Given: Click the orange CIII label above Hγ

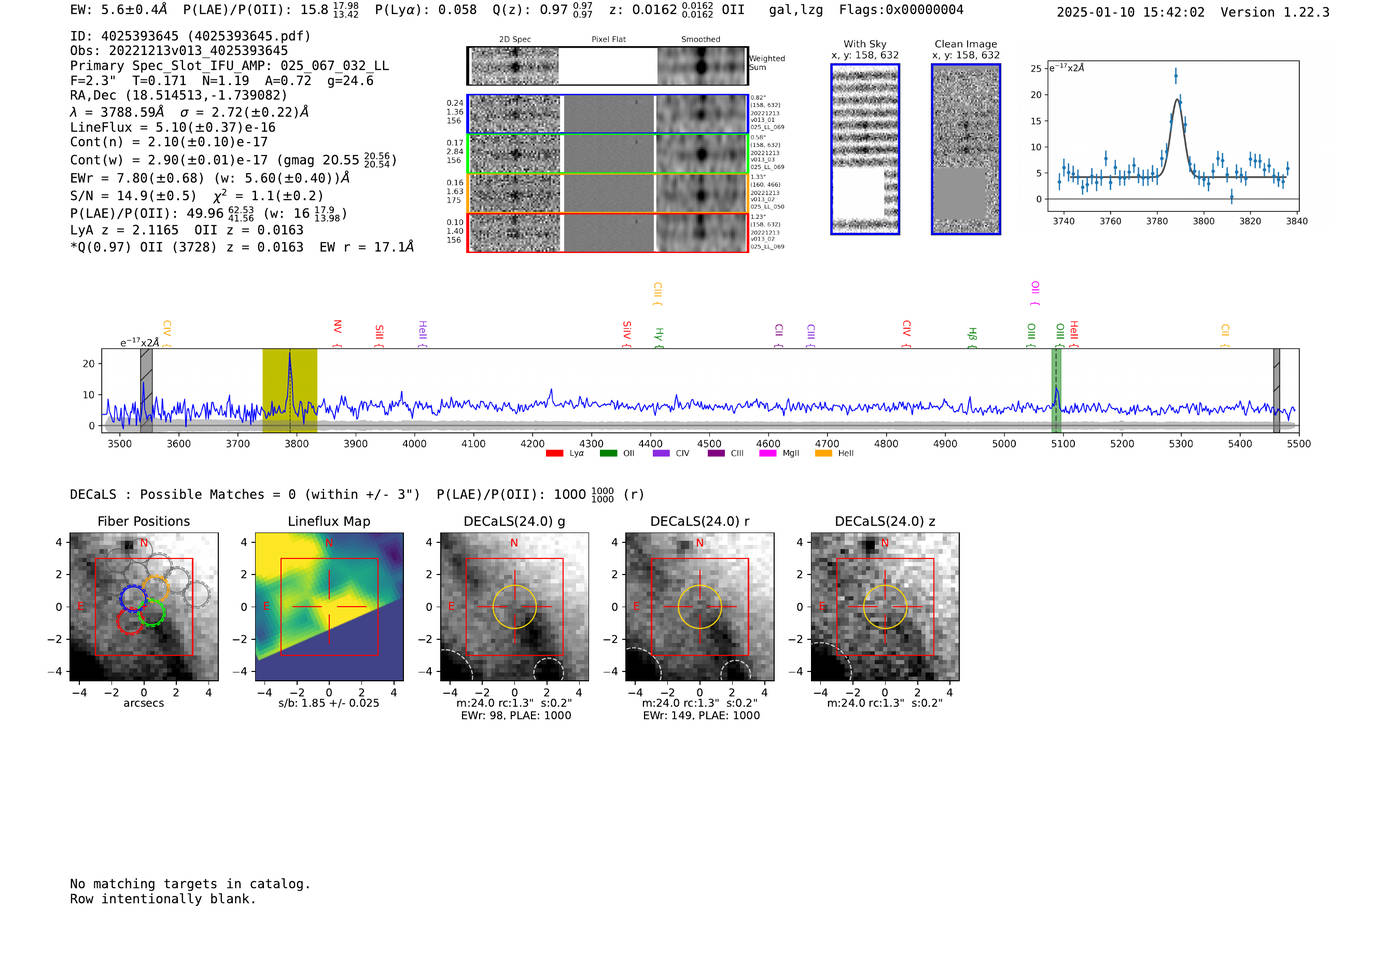Looking at the screenshot, I should click(658, 294).
